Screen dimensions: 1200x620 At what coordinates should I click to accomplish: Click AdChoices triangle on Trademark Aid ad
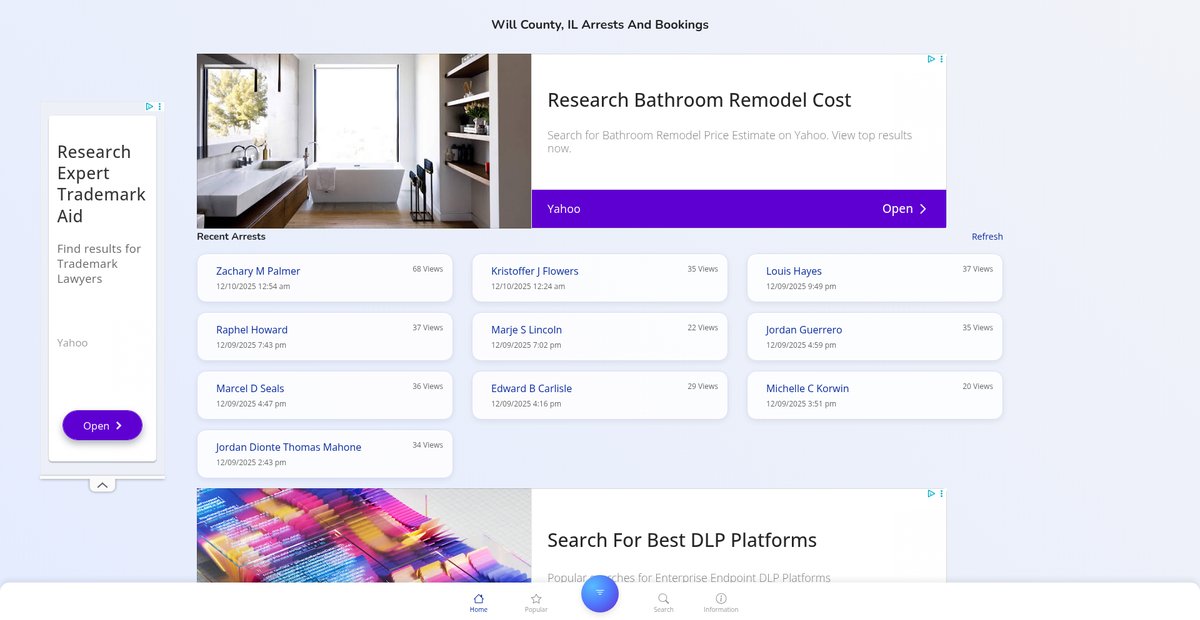149,106
